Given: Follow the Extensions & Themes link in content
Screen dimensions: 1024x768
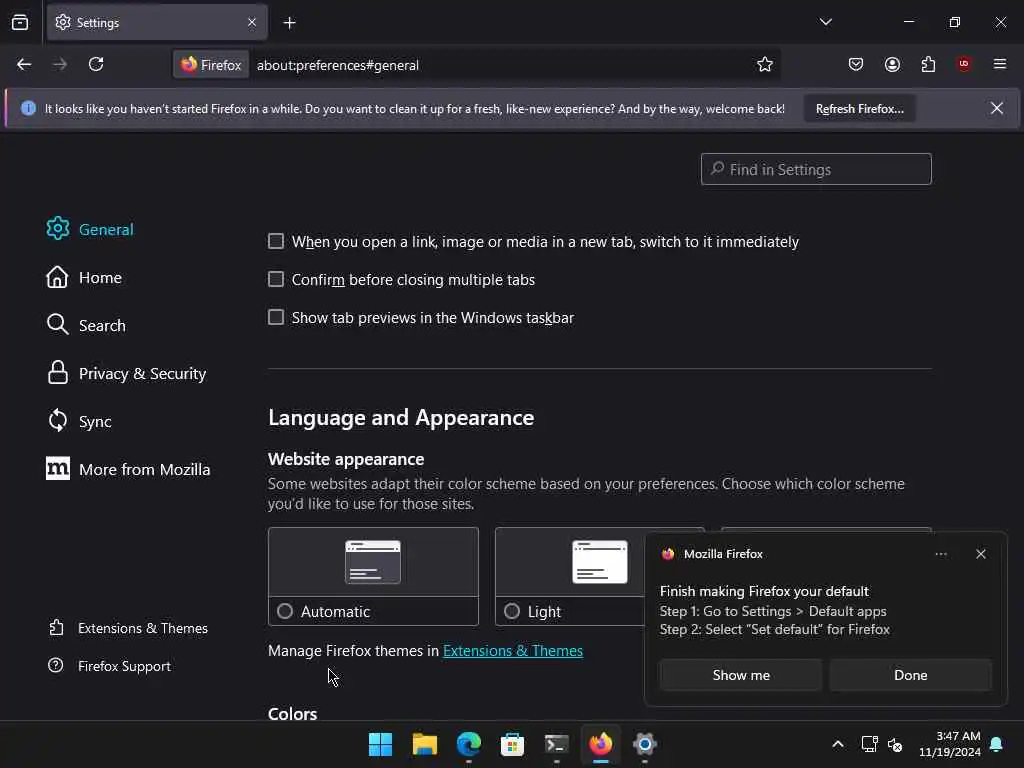Looking at the screenshot, I should pyautogui.click(x=513, y=650).
